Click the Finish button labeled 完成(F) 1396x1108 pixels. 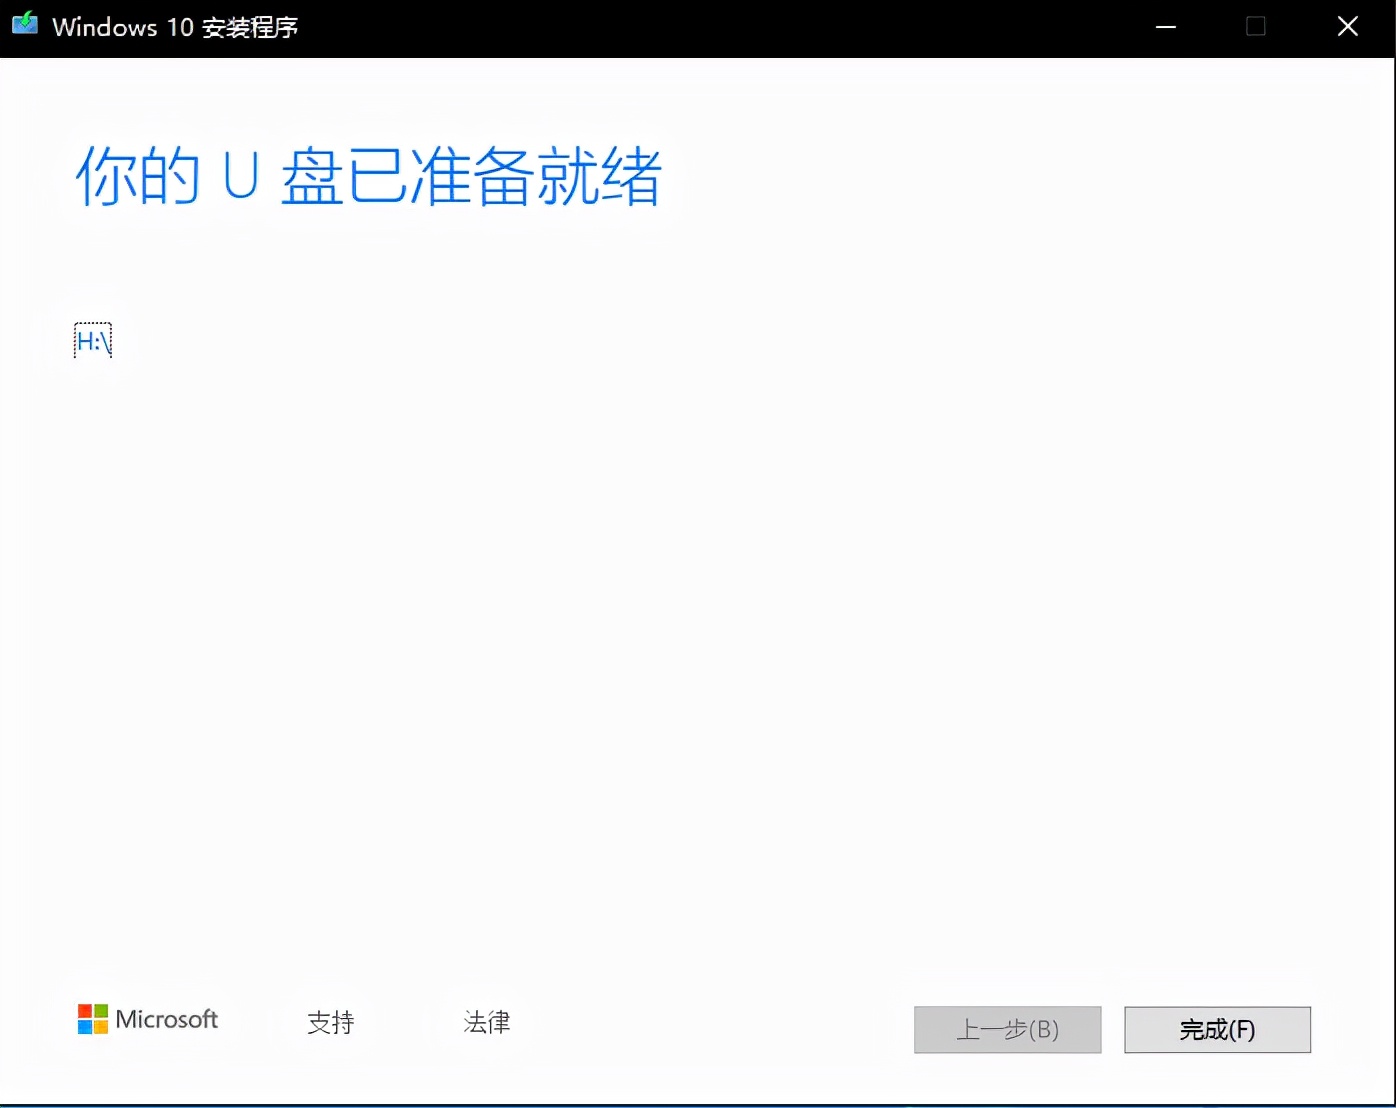point(1217,1030)
